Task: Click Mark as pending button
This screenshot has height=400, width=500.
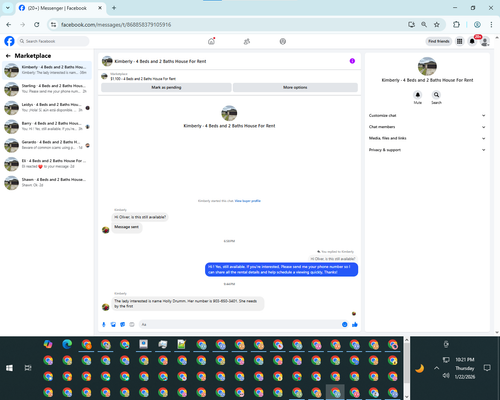Action: coord(166,87)
